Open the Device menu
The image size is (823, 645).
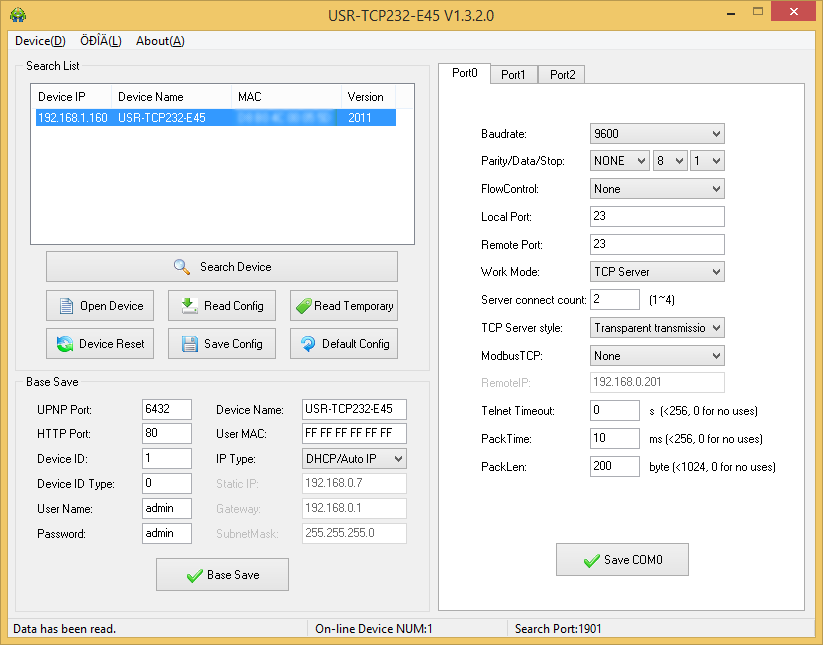(x=40, y=41)
